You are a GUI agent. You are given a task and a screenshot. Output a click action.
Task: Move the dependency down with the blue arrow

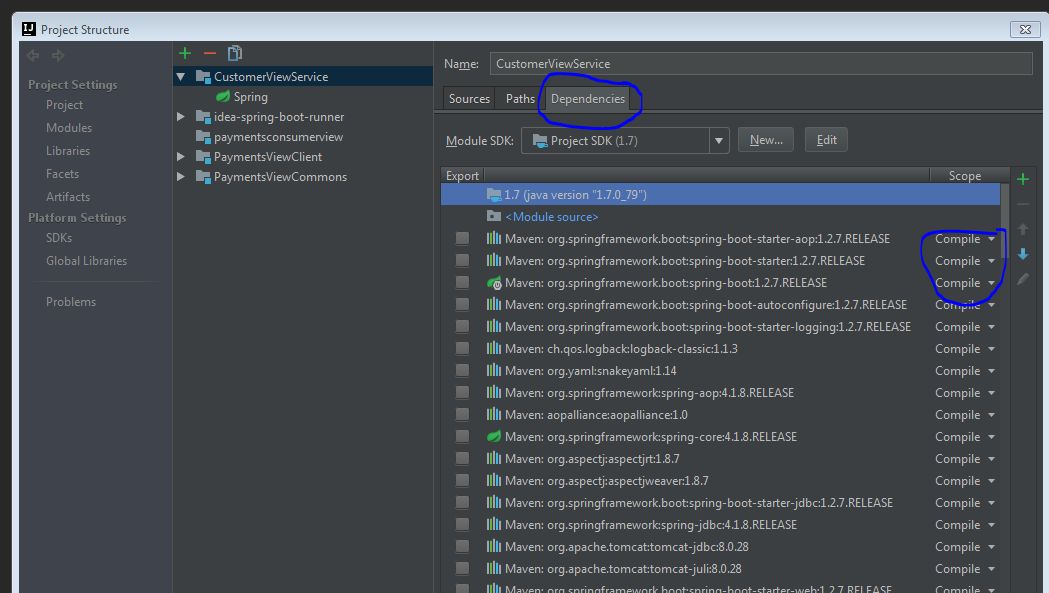[x=1023, y=254]
